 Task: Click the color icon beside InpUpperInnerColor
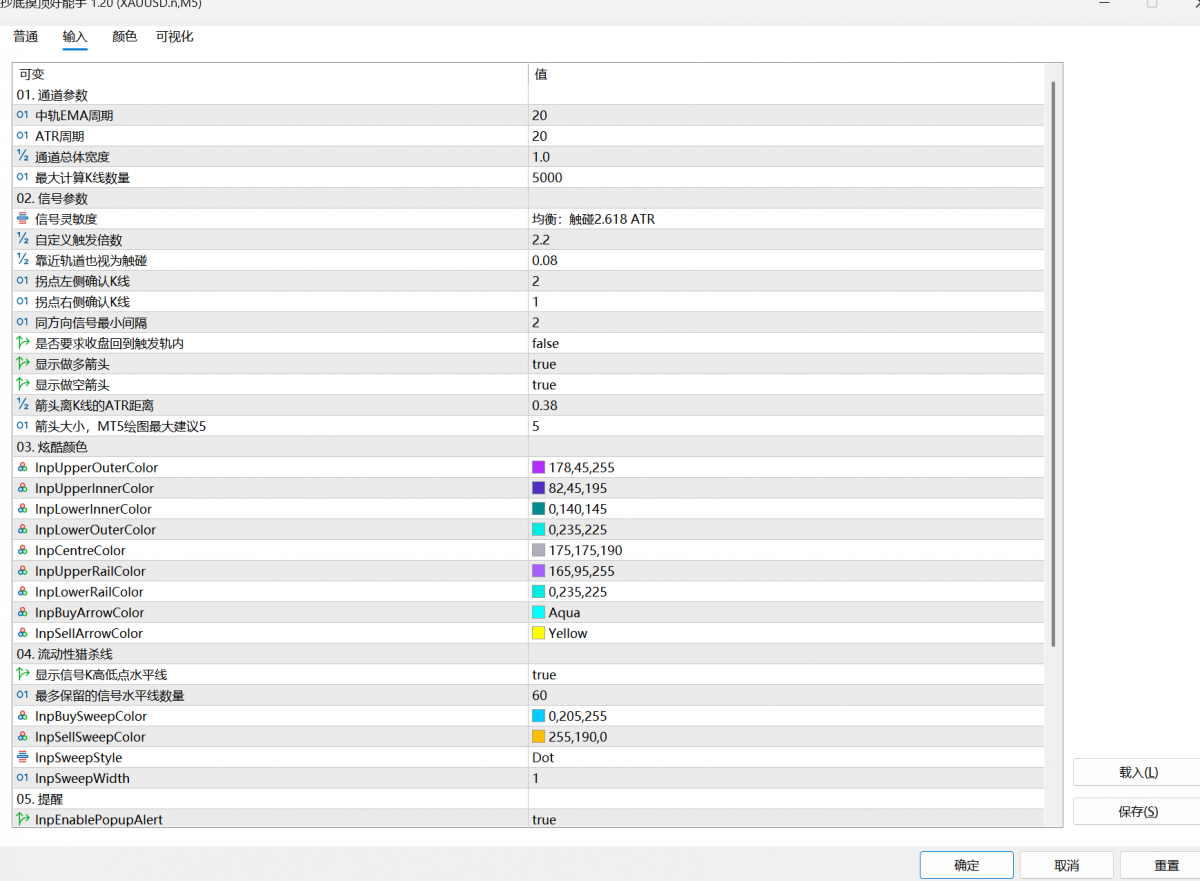(x=23, y=488)
